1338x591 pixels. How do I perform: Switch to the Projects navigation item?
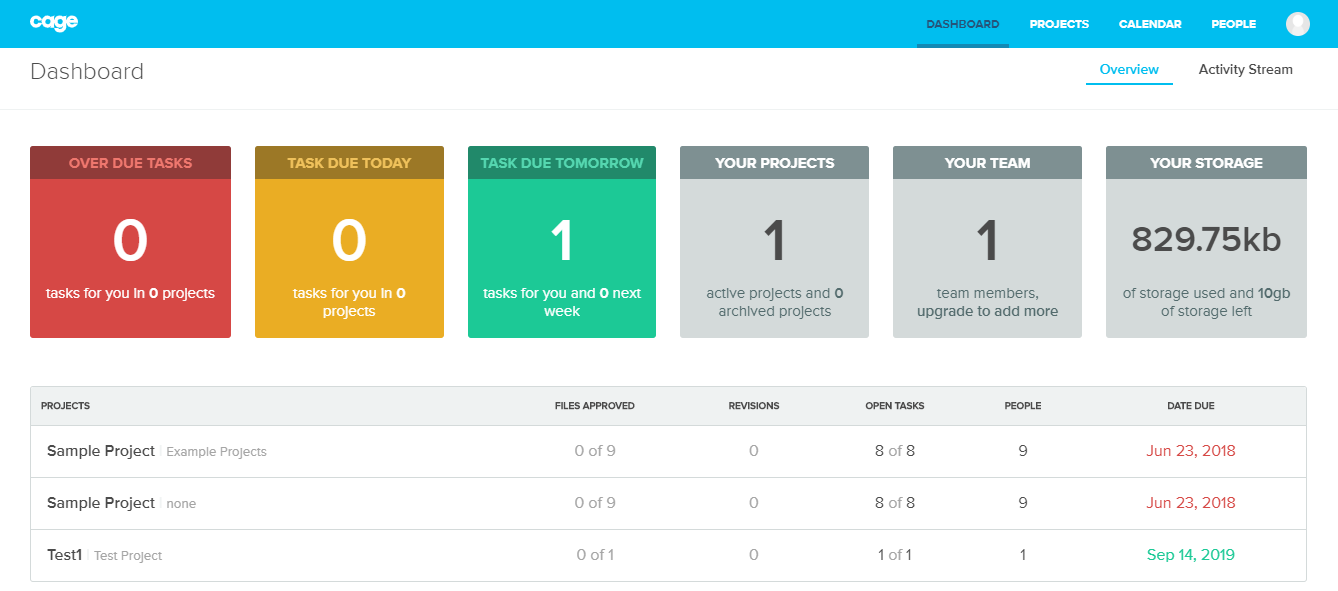tap(1059, 23)
